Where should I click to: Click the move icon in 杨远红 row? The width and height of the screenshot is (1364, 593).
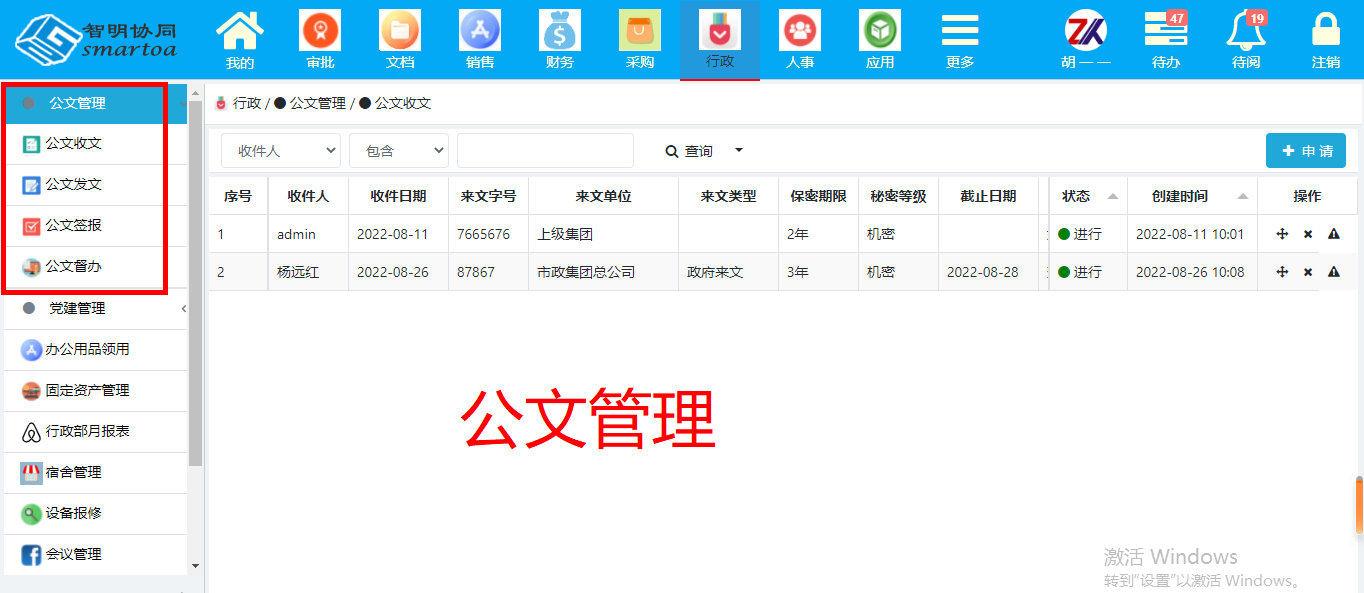[x=1282, y=272]
